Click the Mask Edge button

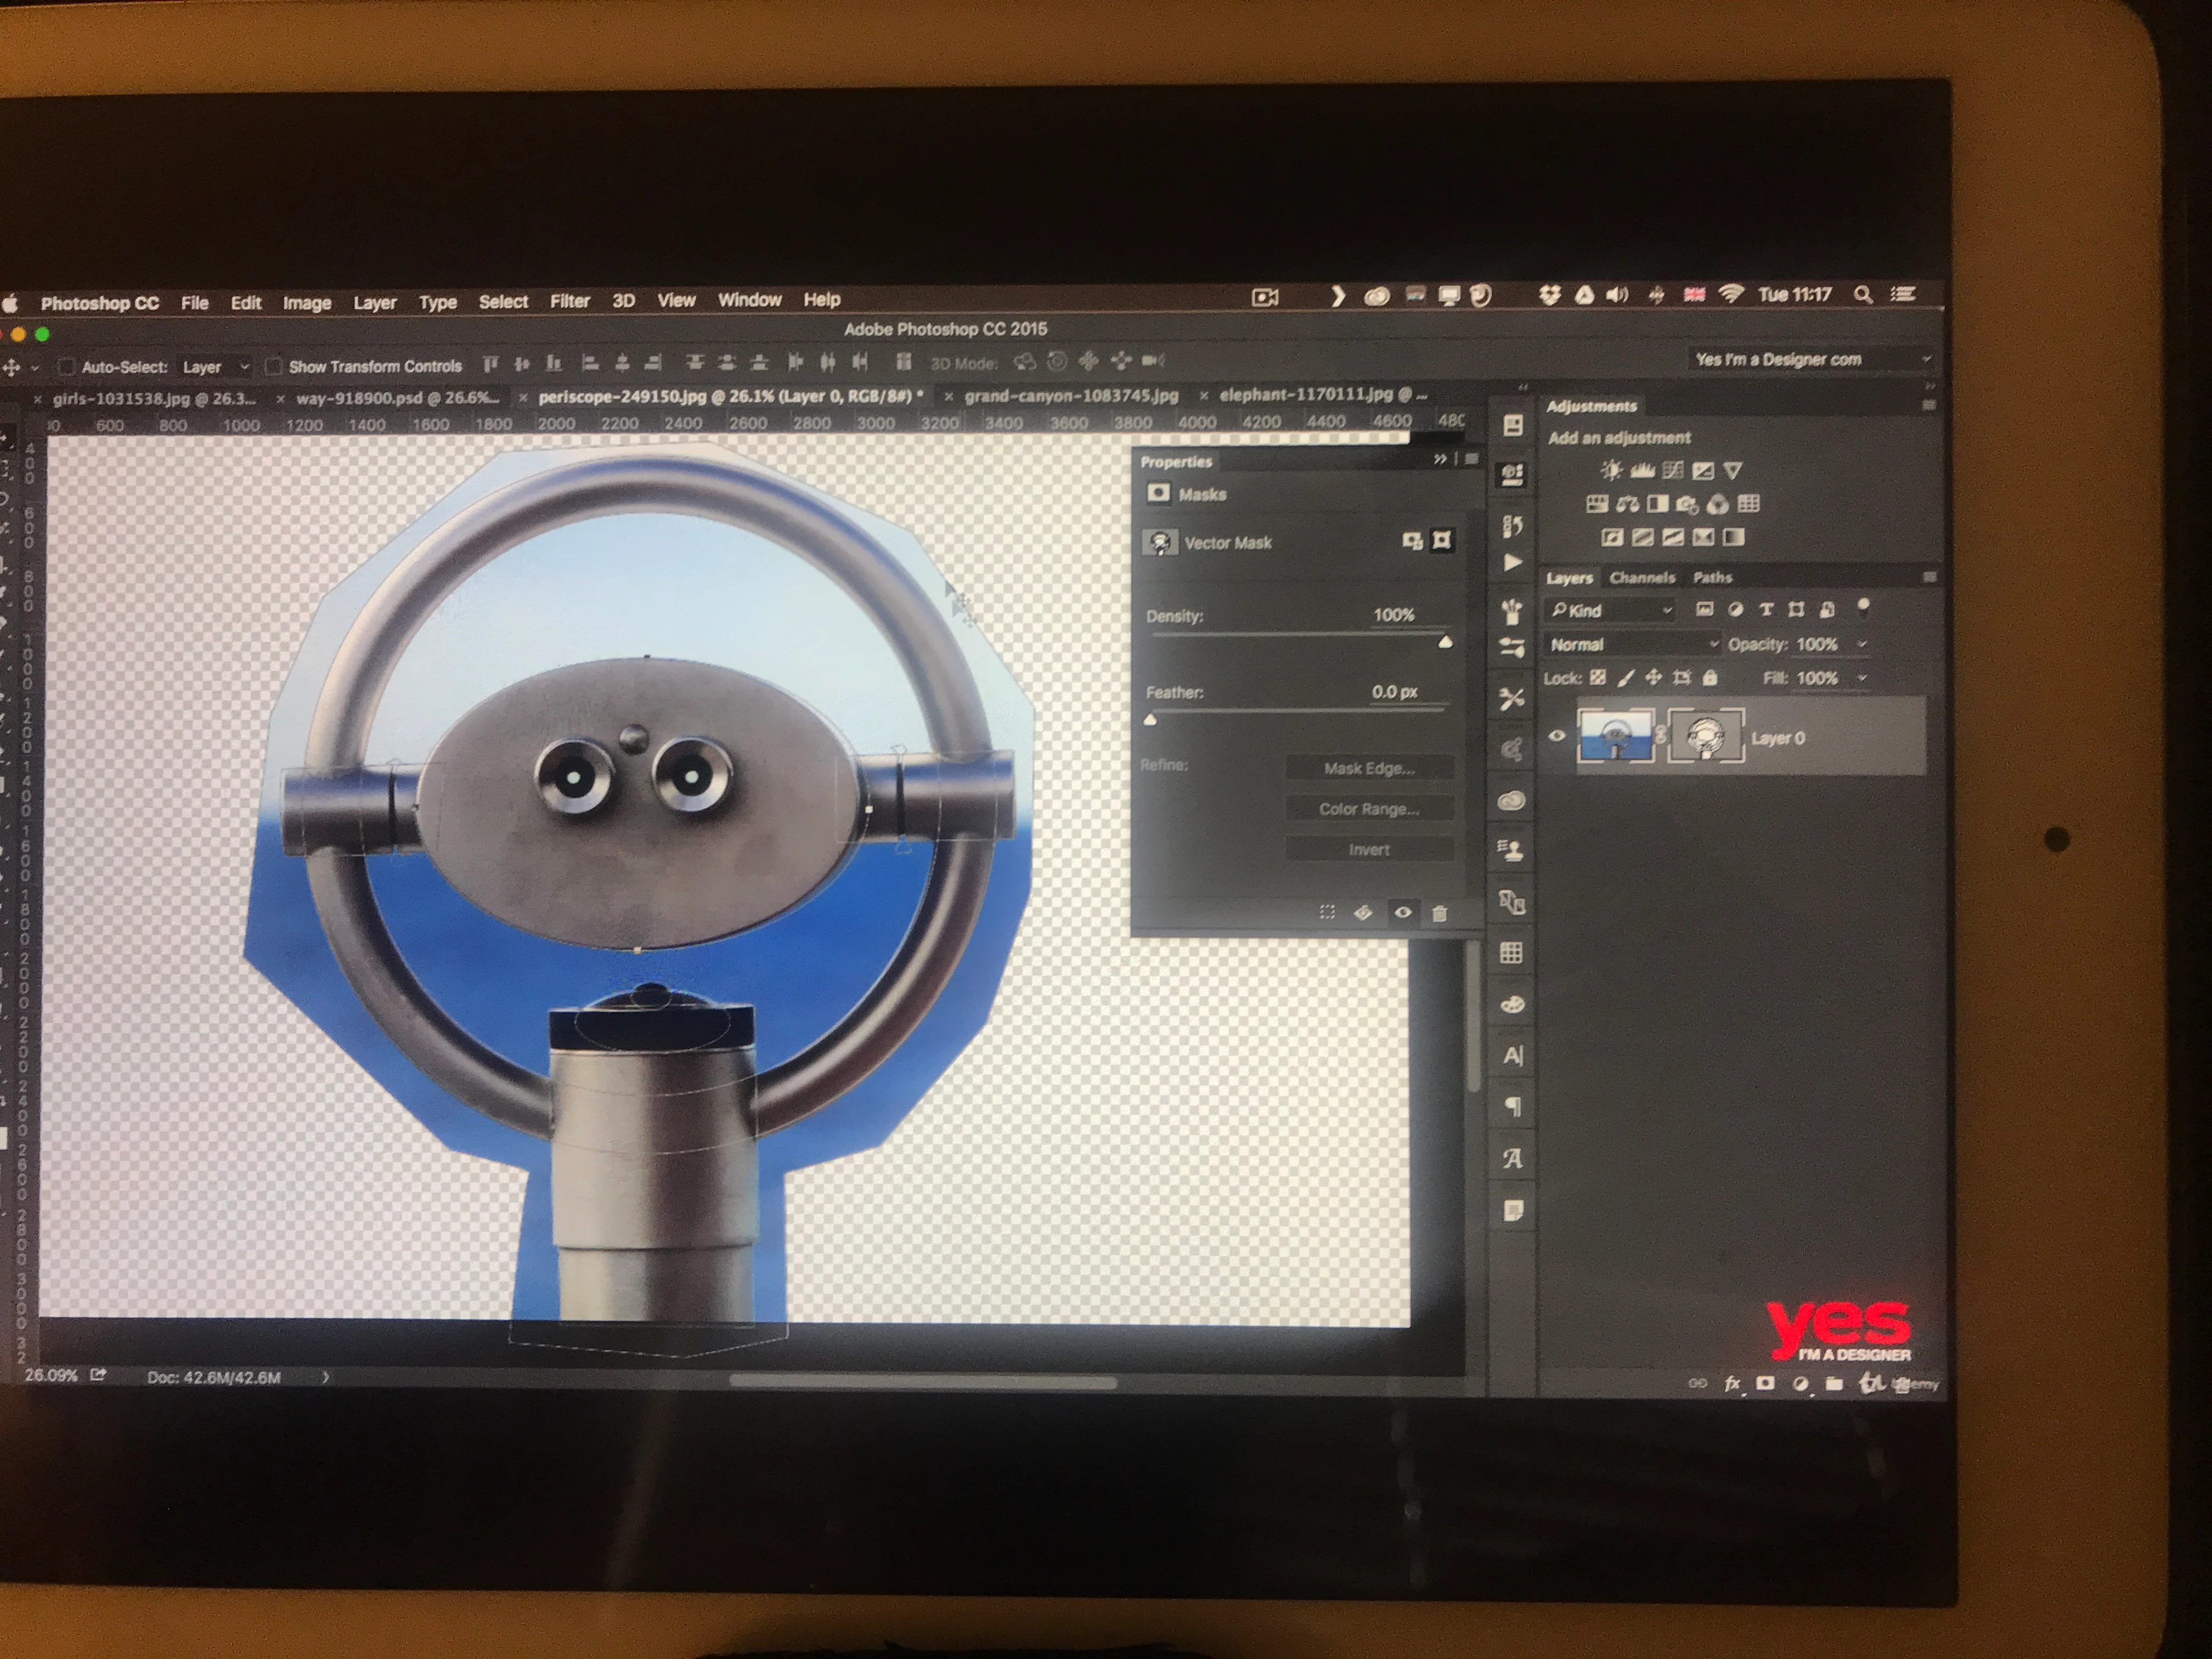pyautogui.click(x=1369, y=768)
